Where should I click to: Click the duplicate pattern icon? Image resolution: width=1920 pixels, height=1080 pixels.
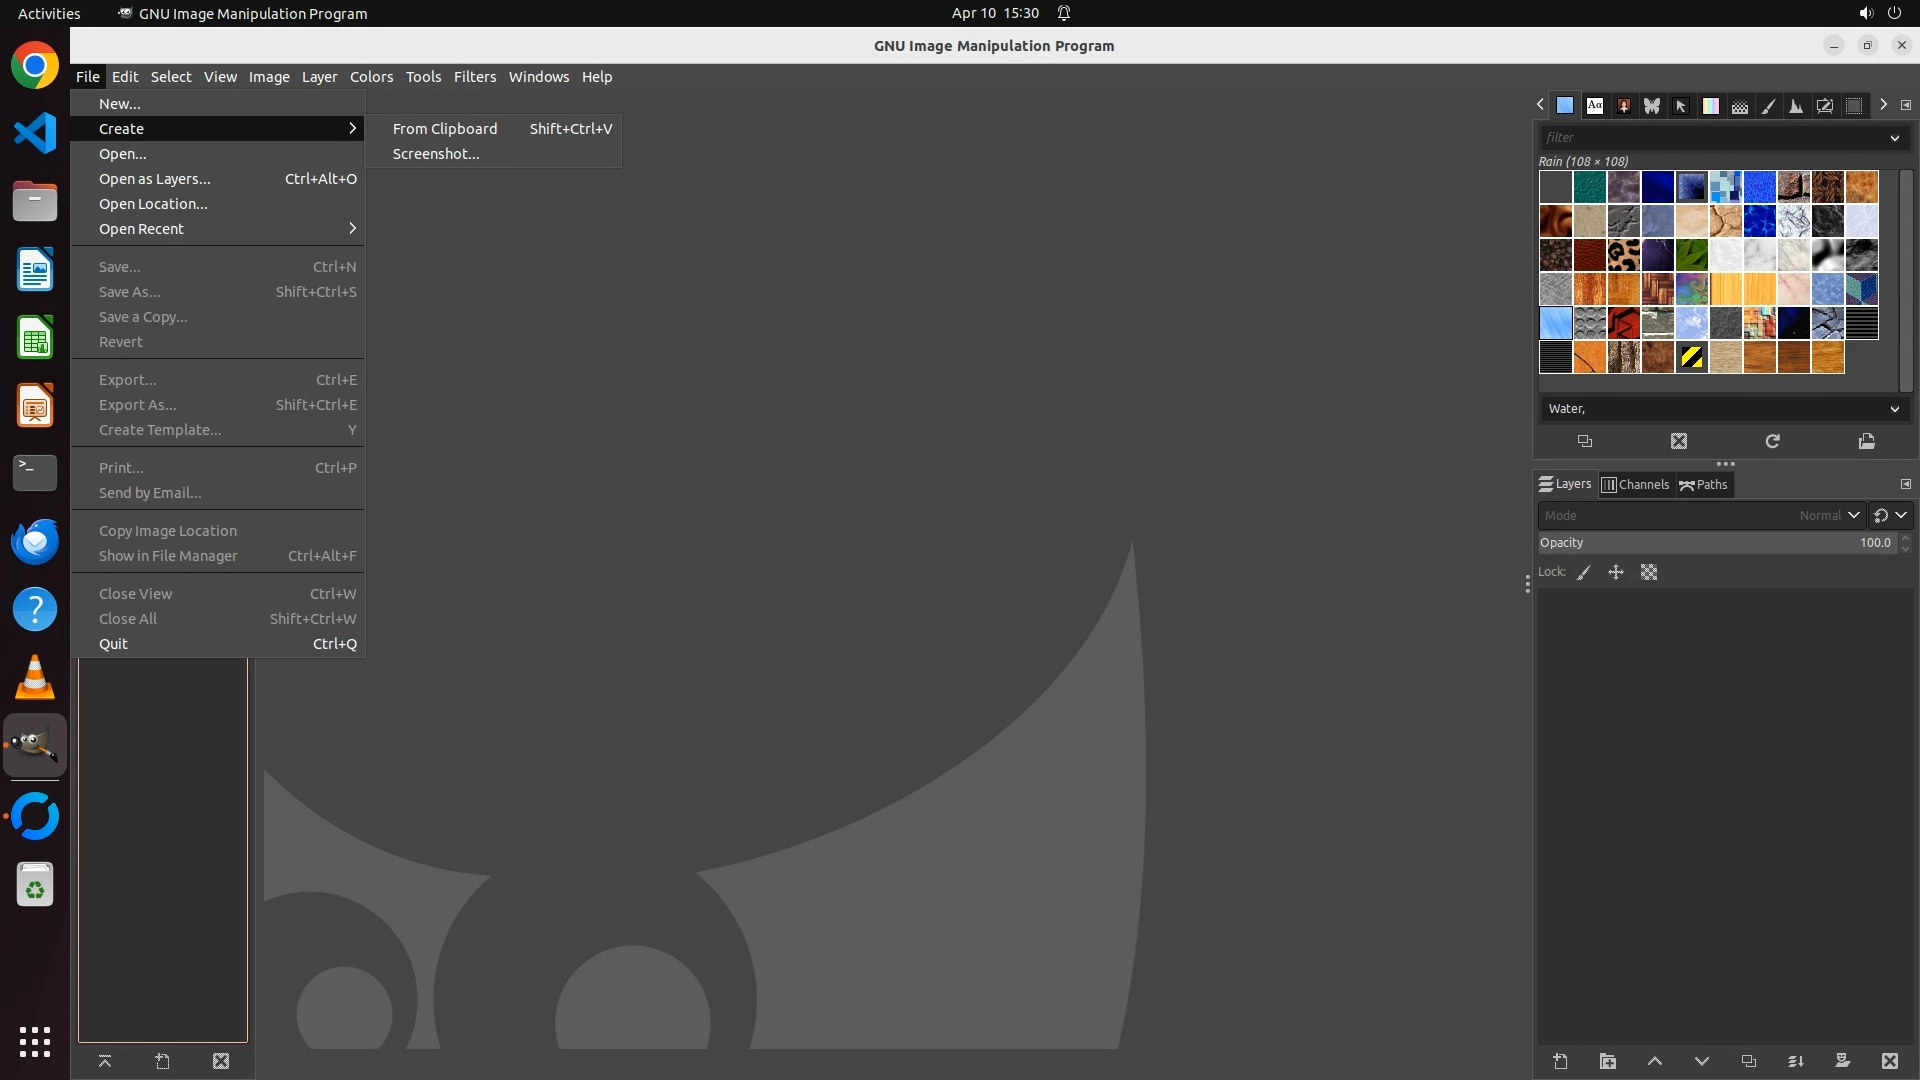(1585, 441)
